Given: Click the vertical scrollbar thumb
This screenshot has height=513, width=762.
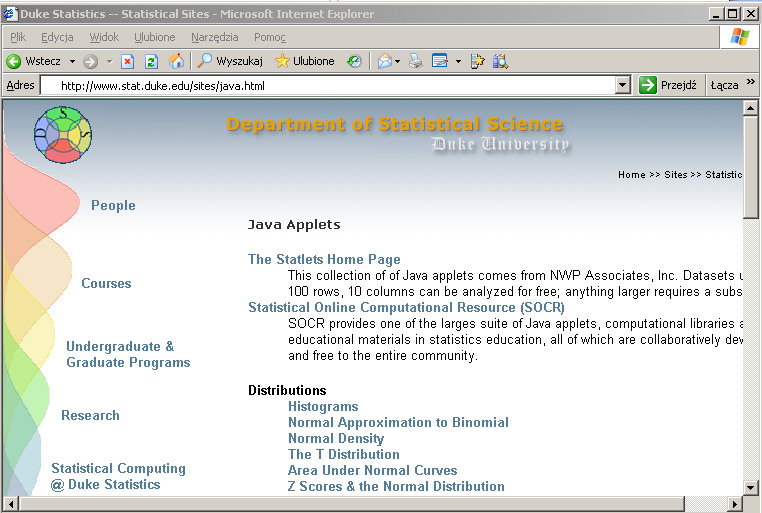Looking at the screenshot, I should point(750,167).
